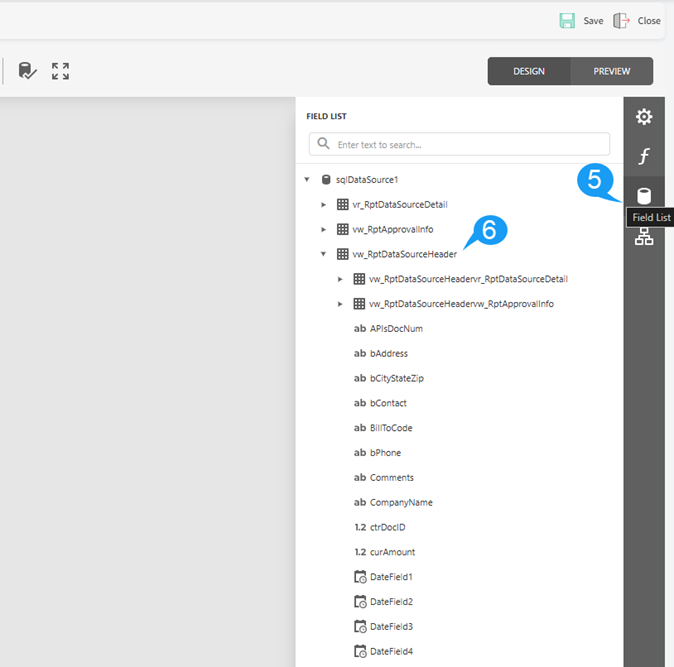Click the validate data source toolbar icon
This screenshot has width=674, height=667.
(x=27, y=71)
